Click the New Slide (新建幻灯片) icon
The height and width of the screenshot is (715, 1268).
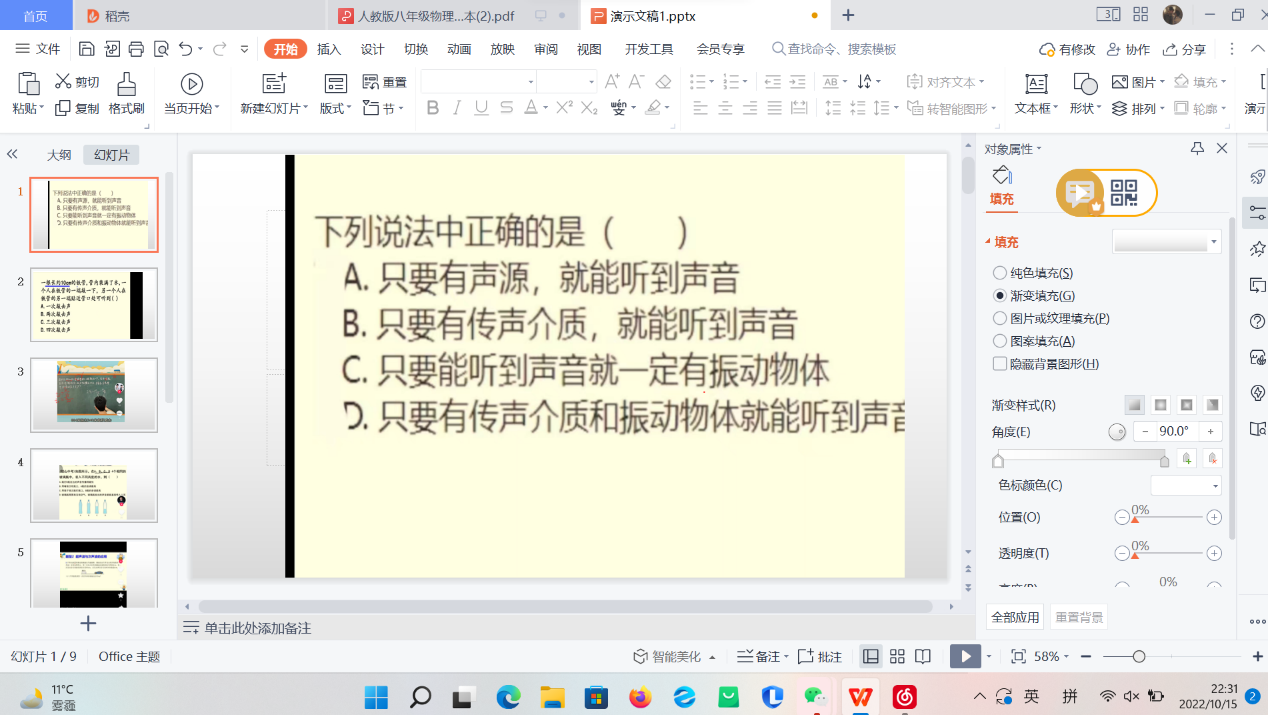tap(274, 84)
